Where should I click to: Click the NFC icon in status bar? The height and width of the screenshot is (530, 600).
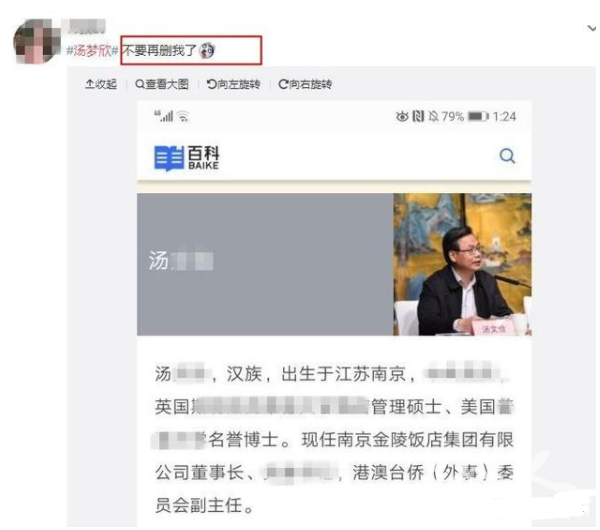pyautogui.click(x=418, y=116)
